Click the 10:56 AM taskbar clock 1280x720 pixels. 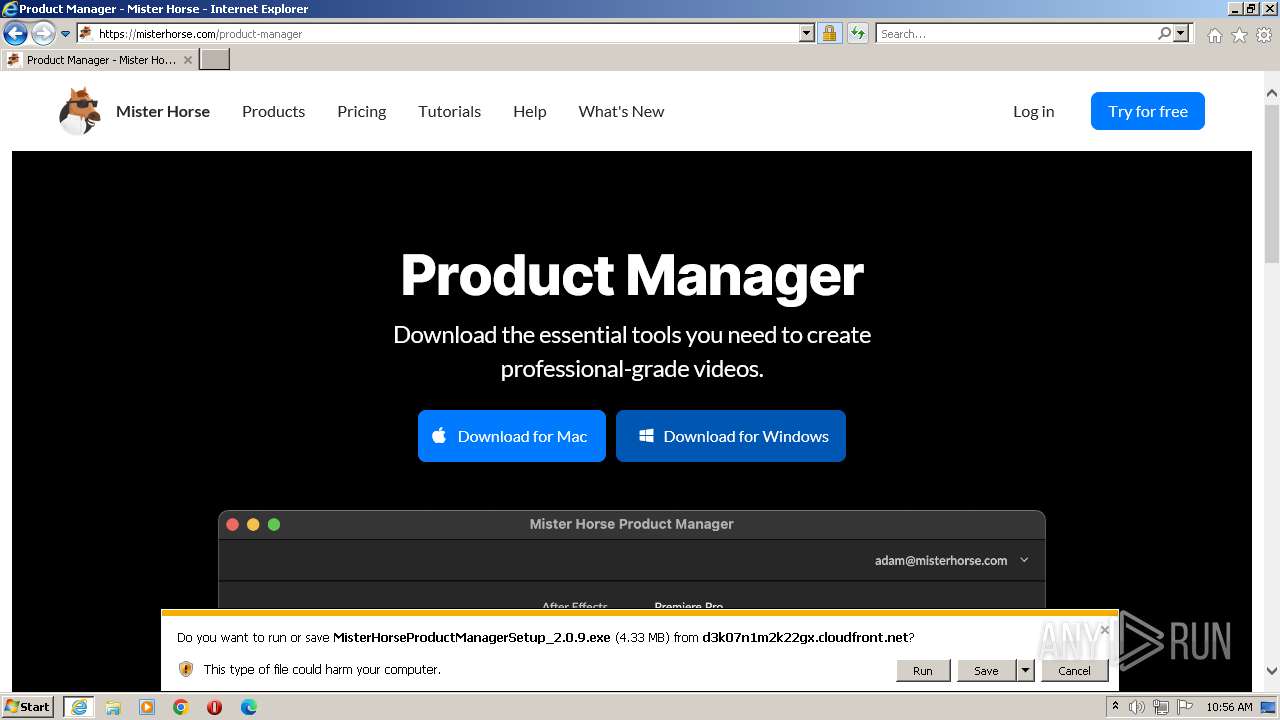(x=1229, y=707)
